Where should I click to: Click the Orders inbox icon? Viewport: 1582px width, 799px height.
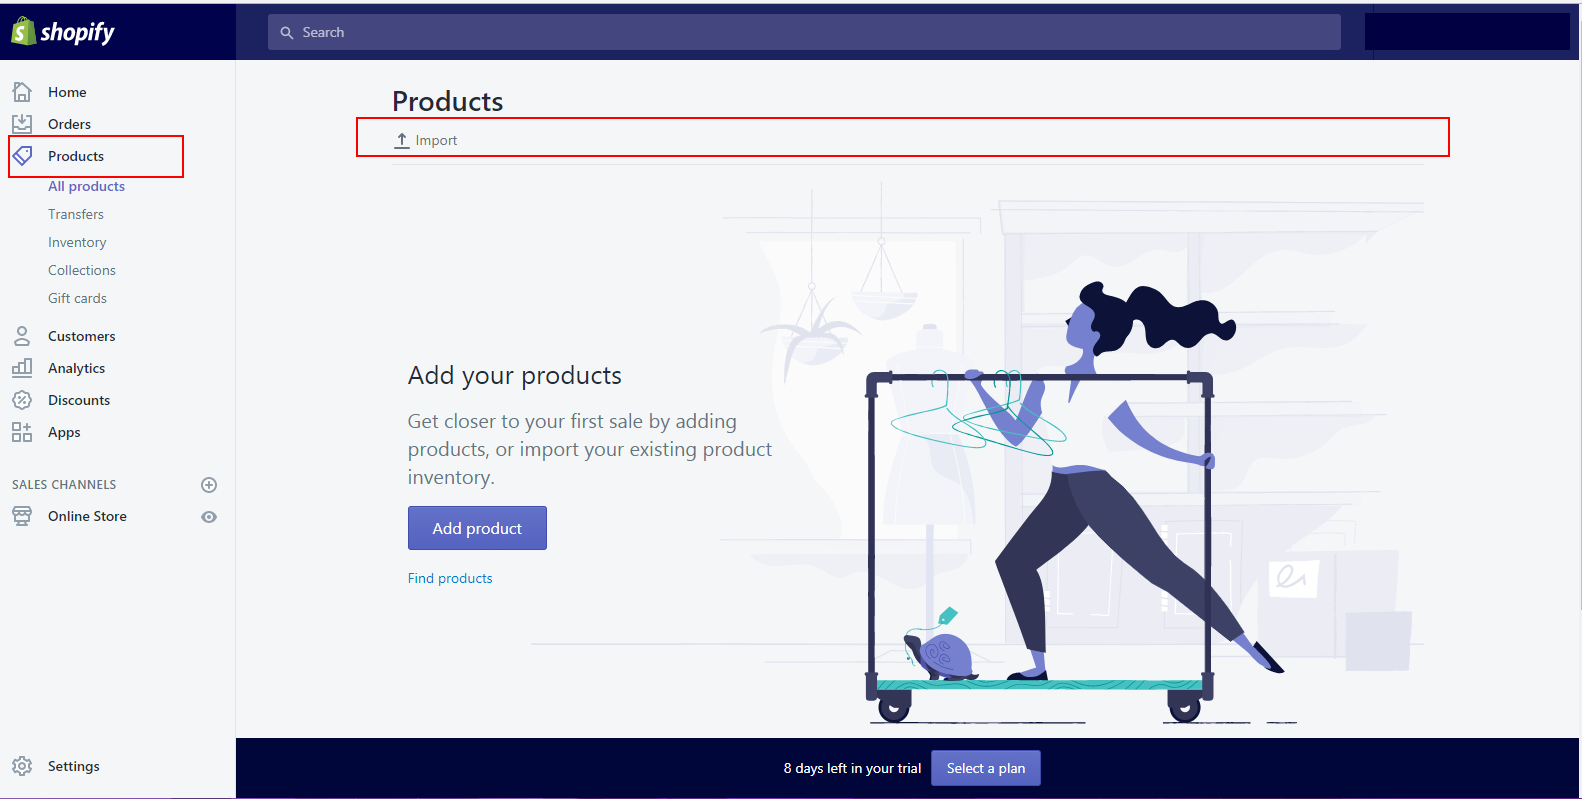point(22,124)
